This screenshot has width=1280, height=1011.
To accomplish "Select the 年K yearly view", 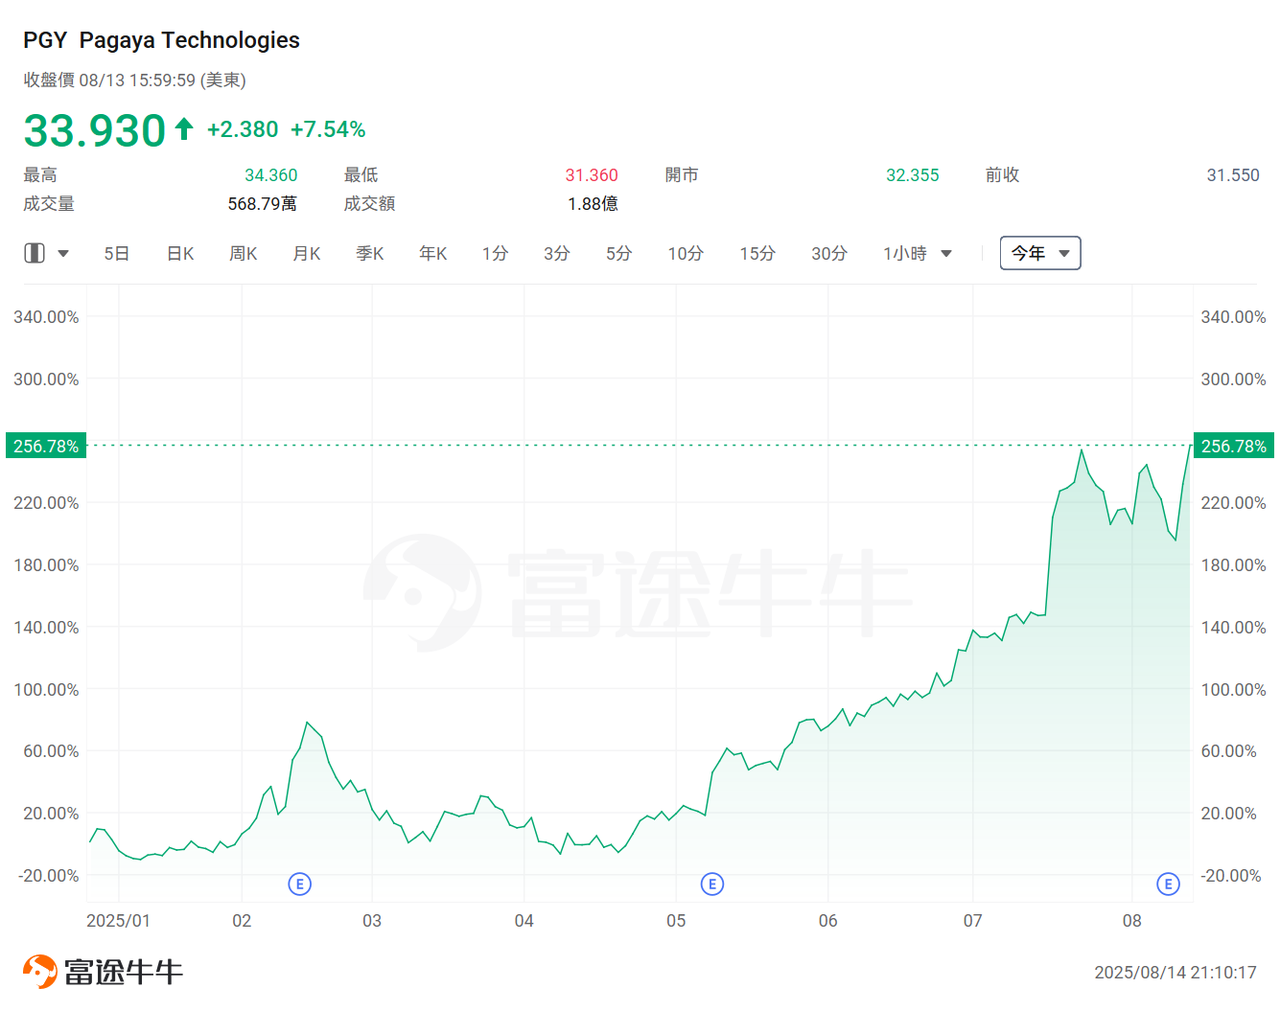I will pyautogui.click(x=432, y=253).
